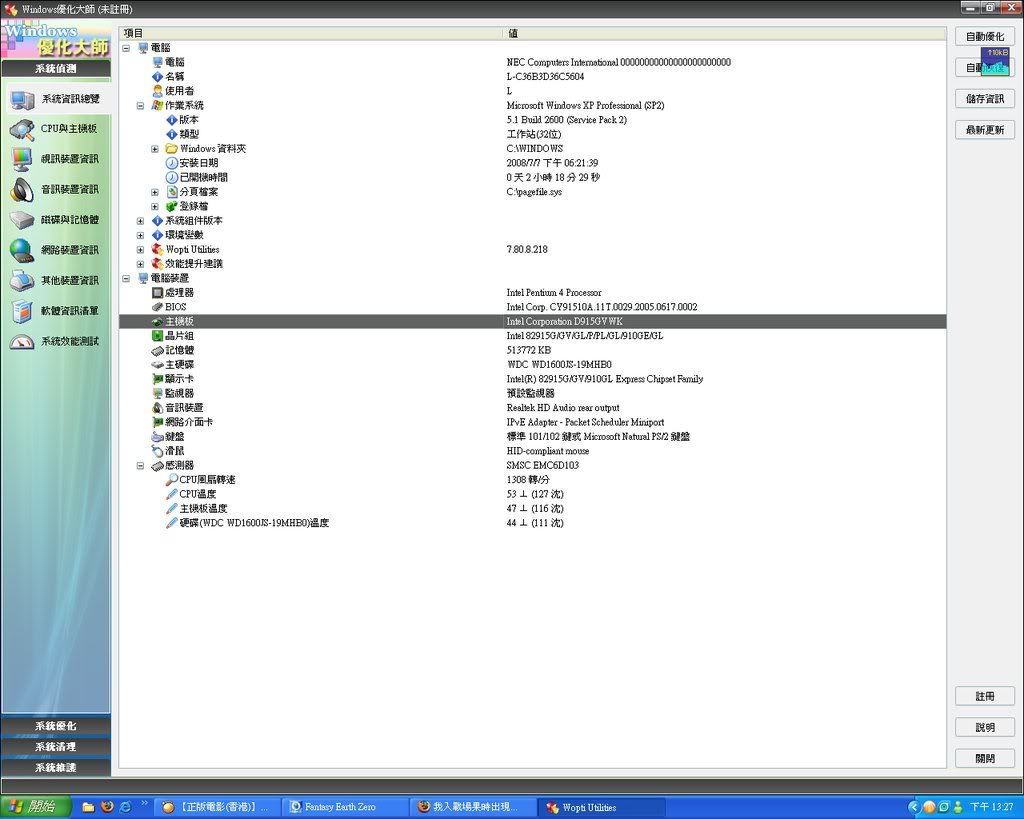Select the 主硬碟 hard drive icon
Viewport: 1024px width, 819px height.
click(x=157, y=364)
